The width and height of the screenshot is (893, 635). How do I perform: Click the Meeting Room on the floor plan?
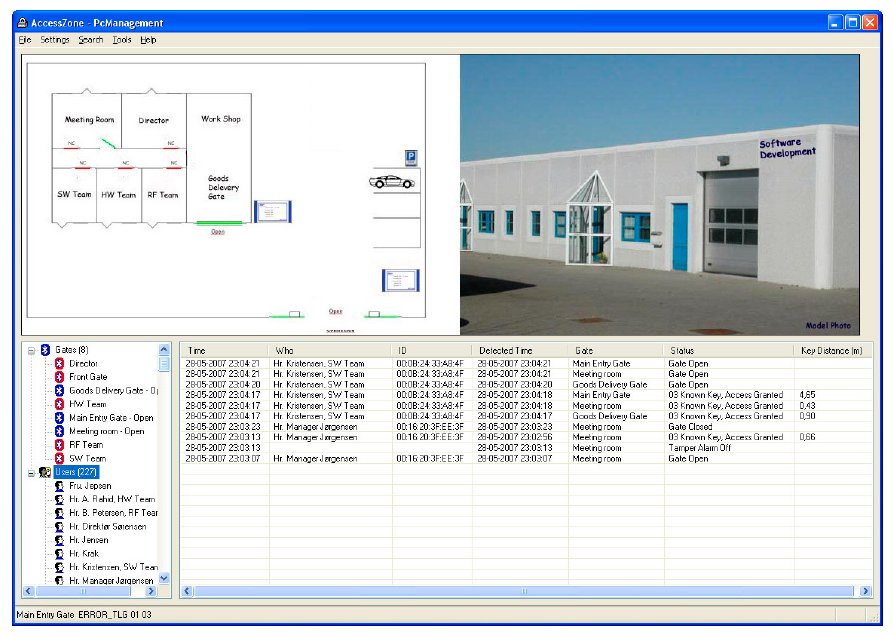tap(89, 120)
